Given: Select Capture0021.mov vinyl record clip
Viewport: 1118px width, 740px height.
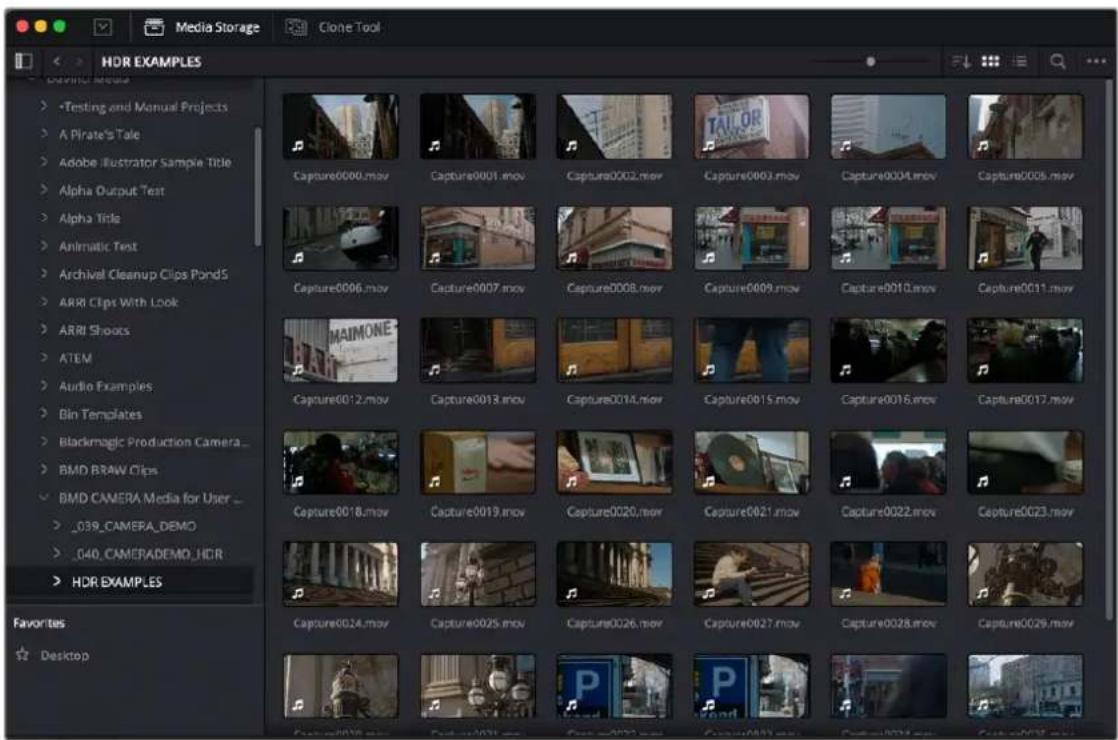Looking at the screenshot, I should tap(752, 463).
